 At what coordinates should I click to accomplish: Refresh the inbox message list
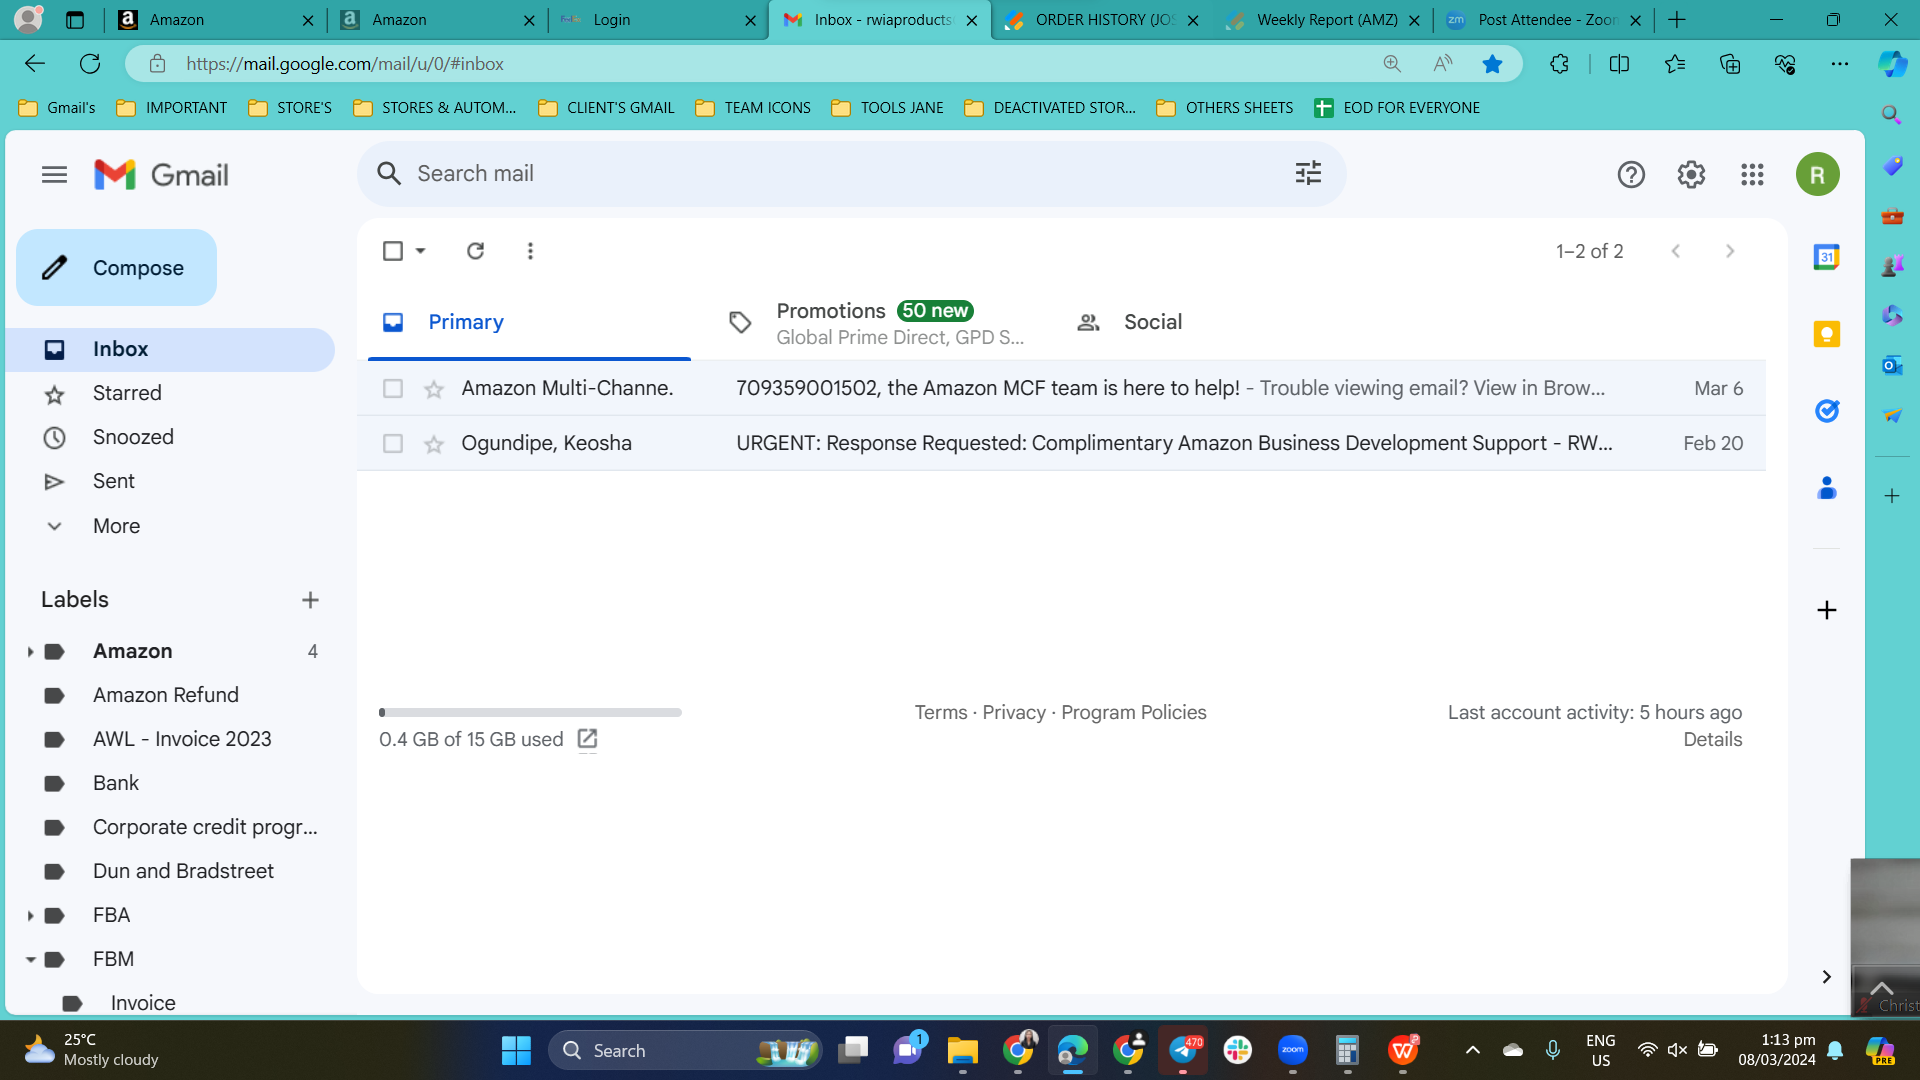coord(476,251)
